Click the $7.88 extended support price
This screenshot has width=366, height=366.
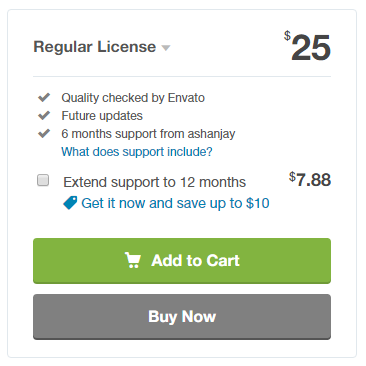310,180
